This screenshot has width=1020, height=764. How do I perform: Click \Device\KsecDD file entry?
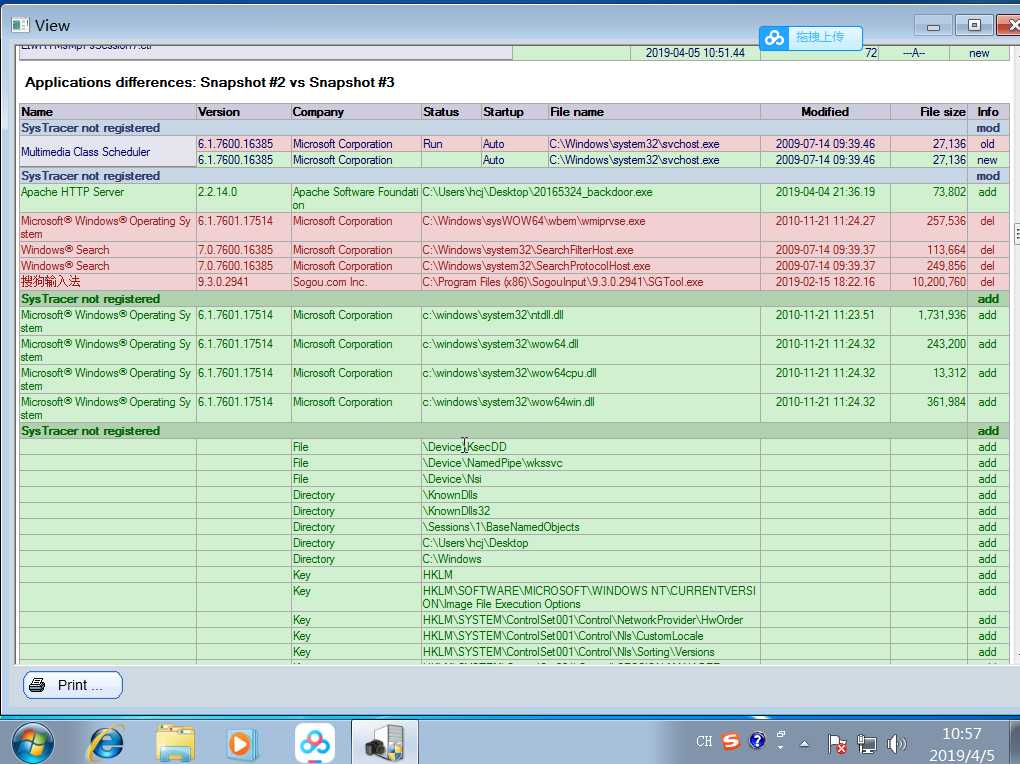(464, 447)
